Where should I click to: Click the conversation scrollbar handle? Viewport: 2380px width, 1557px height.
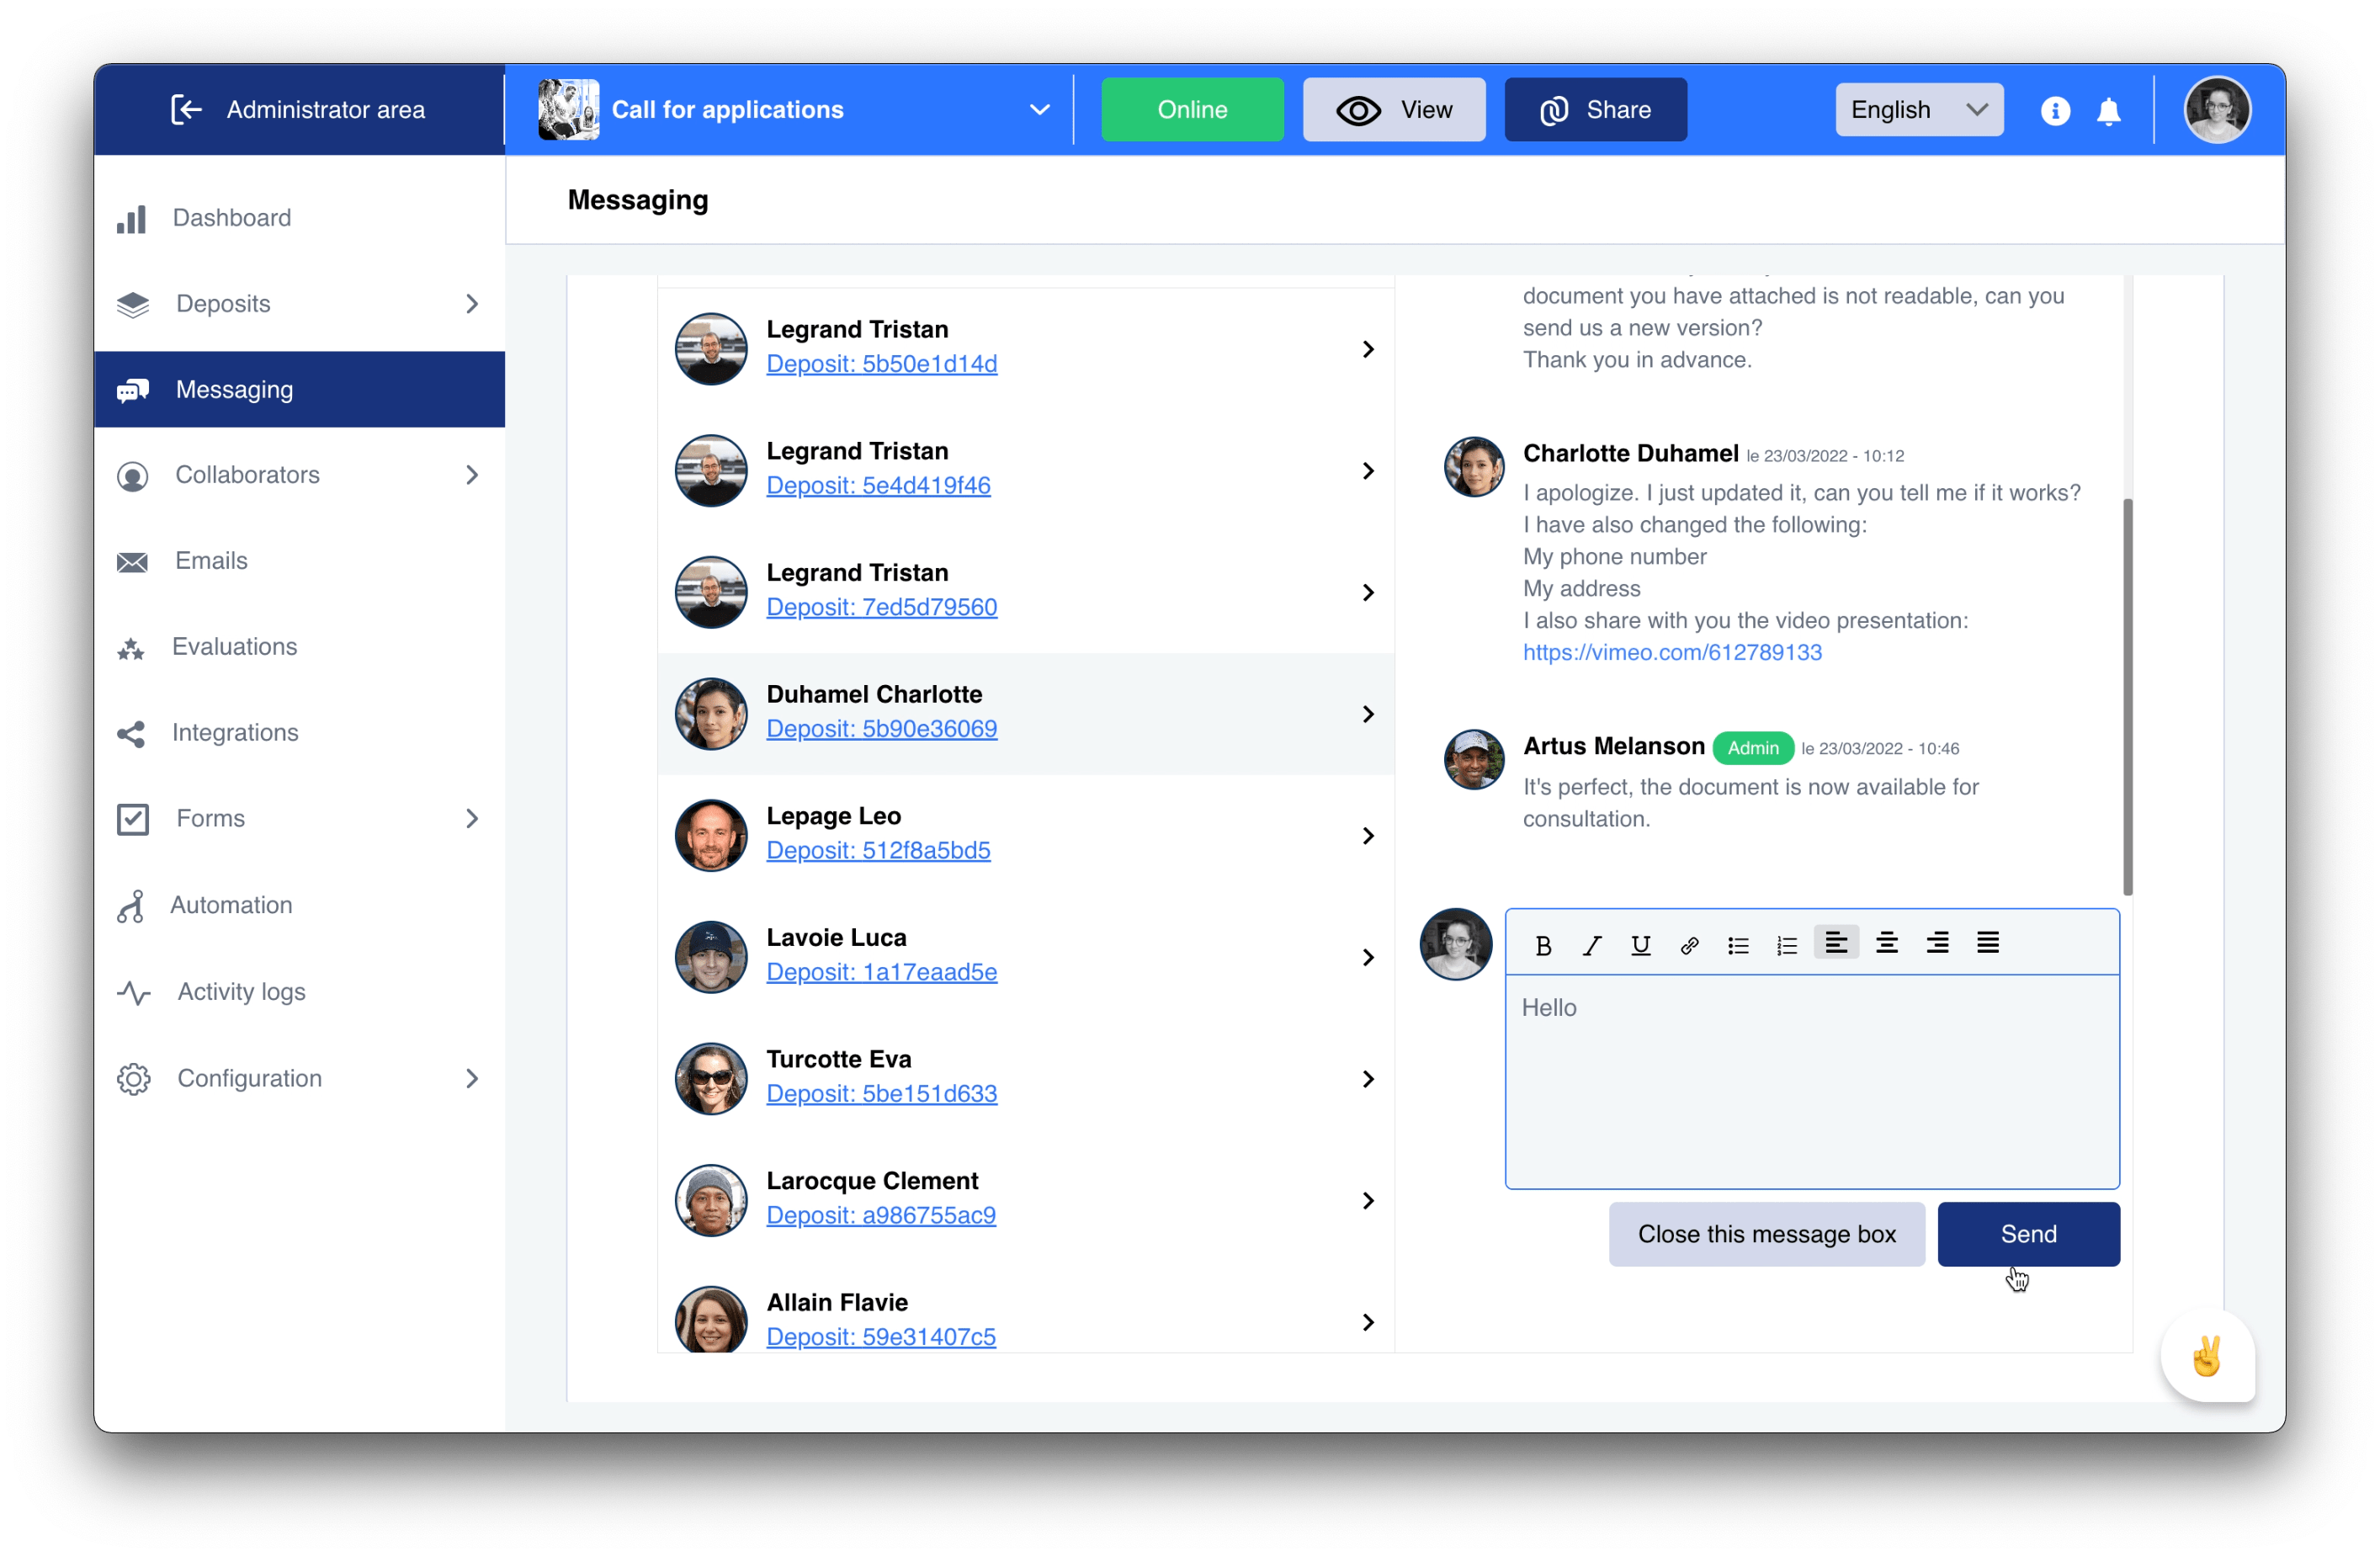tap(2127, 696)
